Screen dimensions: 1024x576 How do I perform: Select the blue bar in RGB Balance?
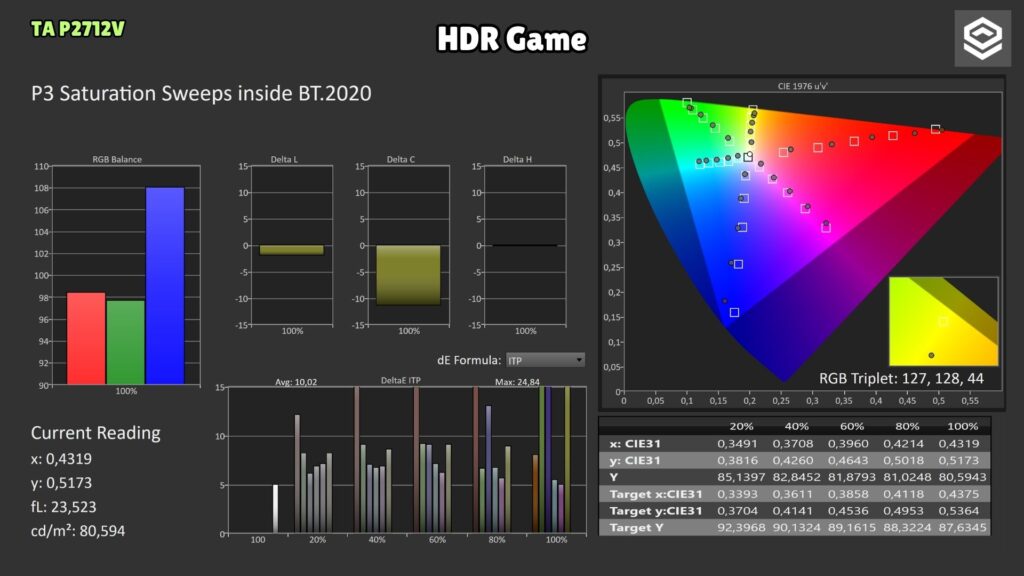[165, 286]
